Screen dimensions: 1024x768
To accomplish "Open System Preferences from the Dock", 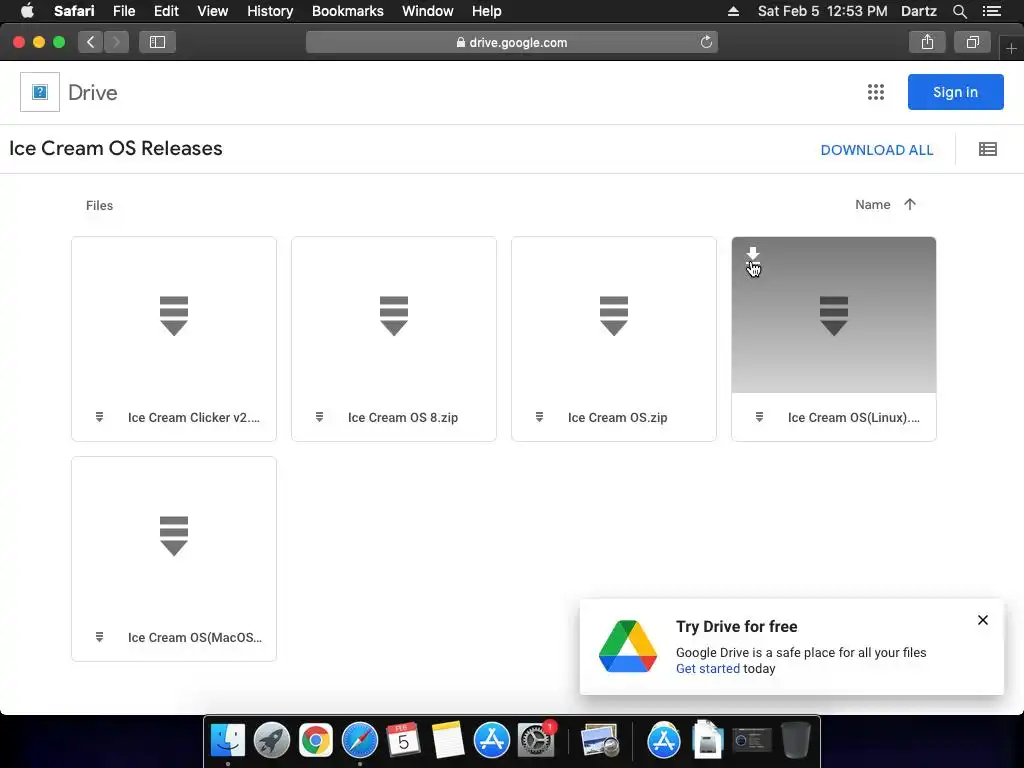I will [x=536, y=740].
